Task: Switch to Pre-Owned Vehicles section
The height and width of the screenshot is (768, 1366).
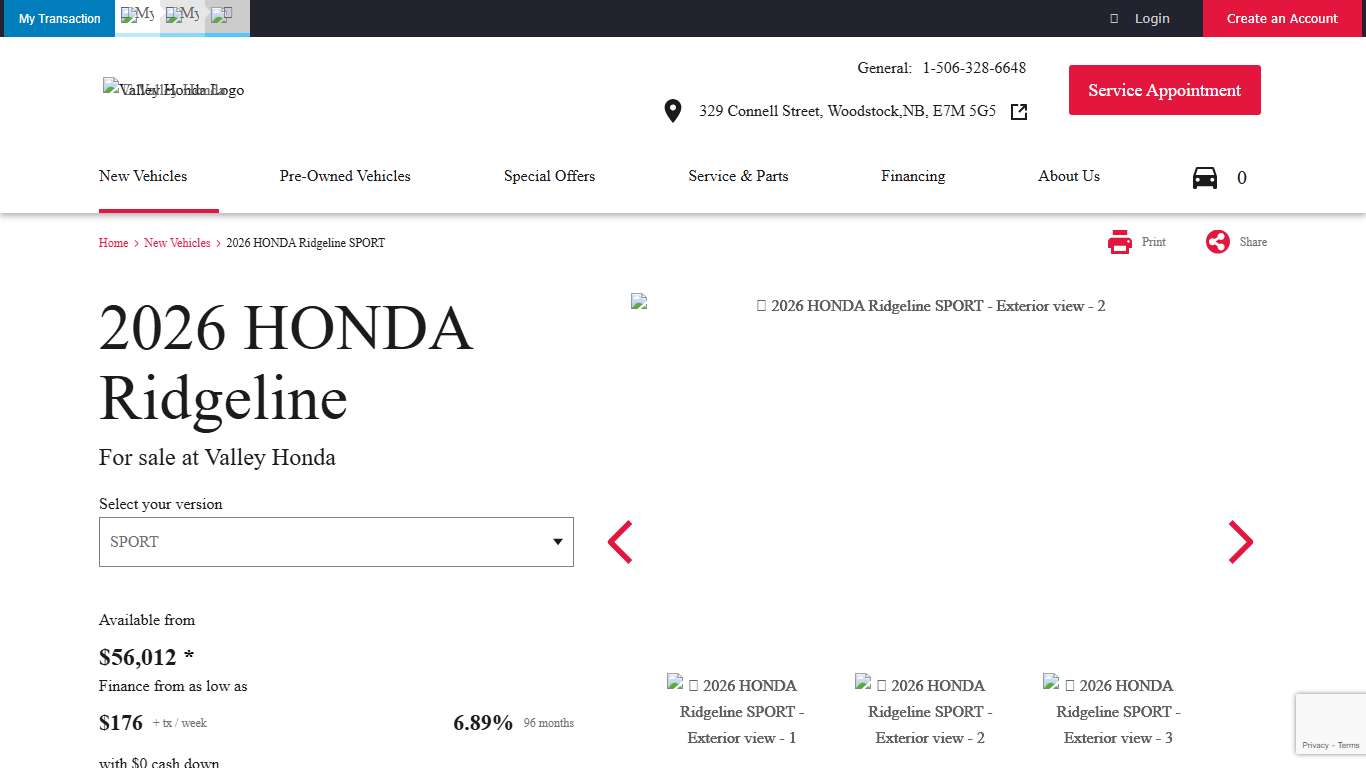Action: pyautogui.click(x=345, y=176)
